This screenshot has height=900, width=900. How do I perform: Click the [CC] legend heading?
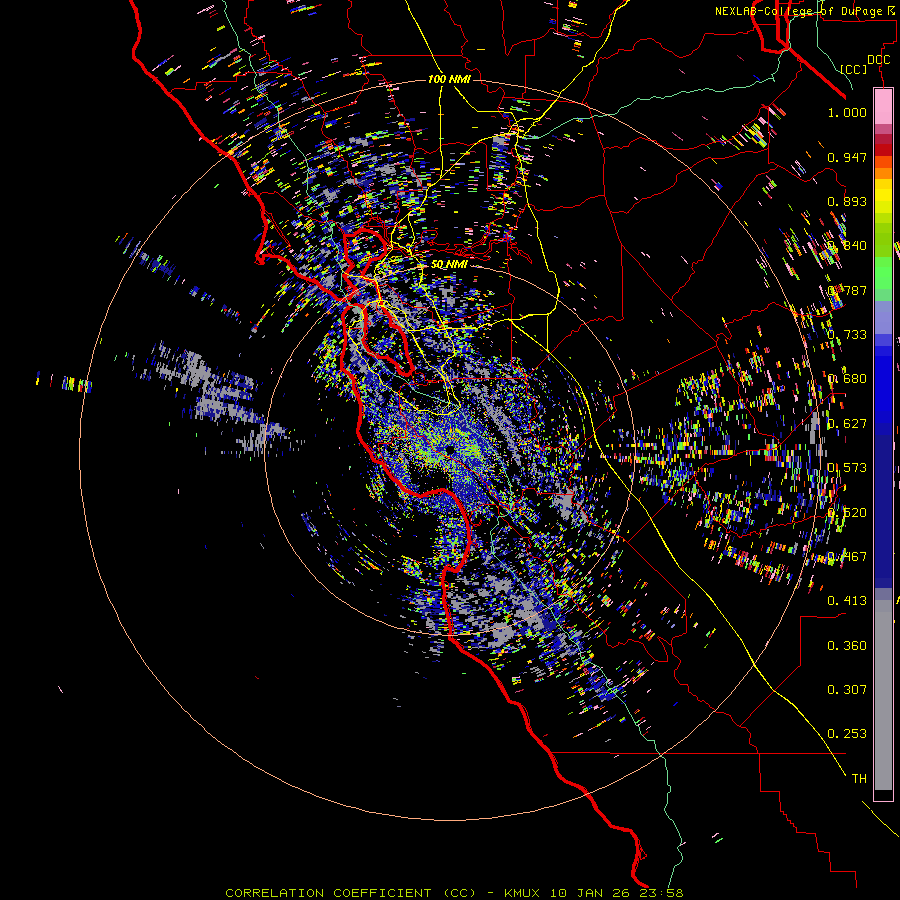854,69
